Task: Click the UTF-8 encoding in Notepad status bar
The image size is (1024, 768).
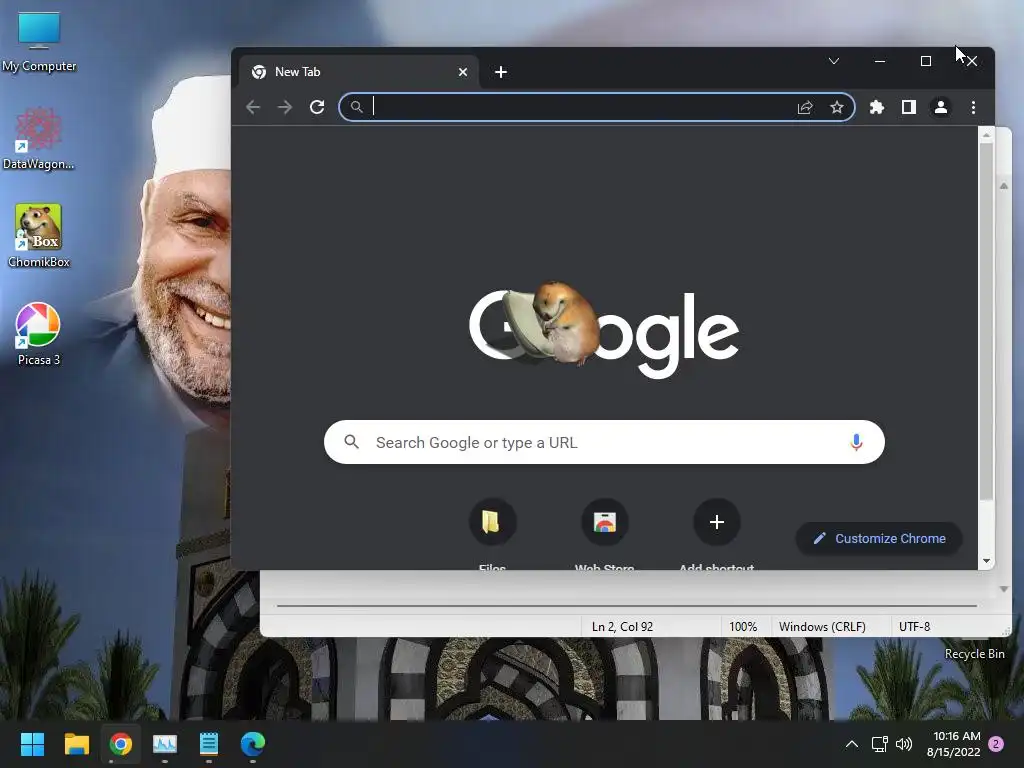Action: click(914, 626)
